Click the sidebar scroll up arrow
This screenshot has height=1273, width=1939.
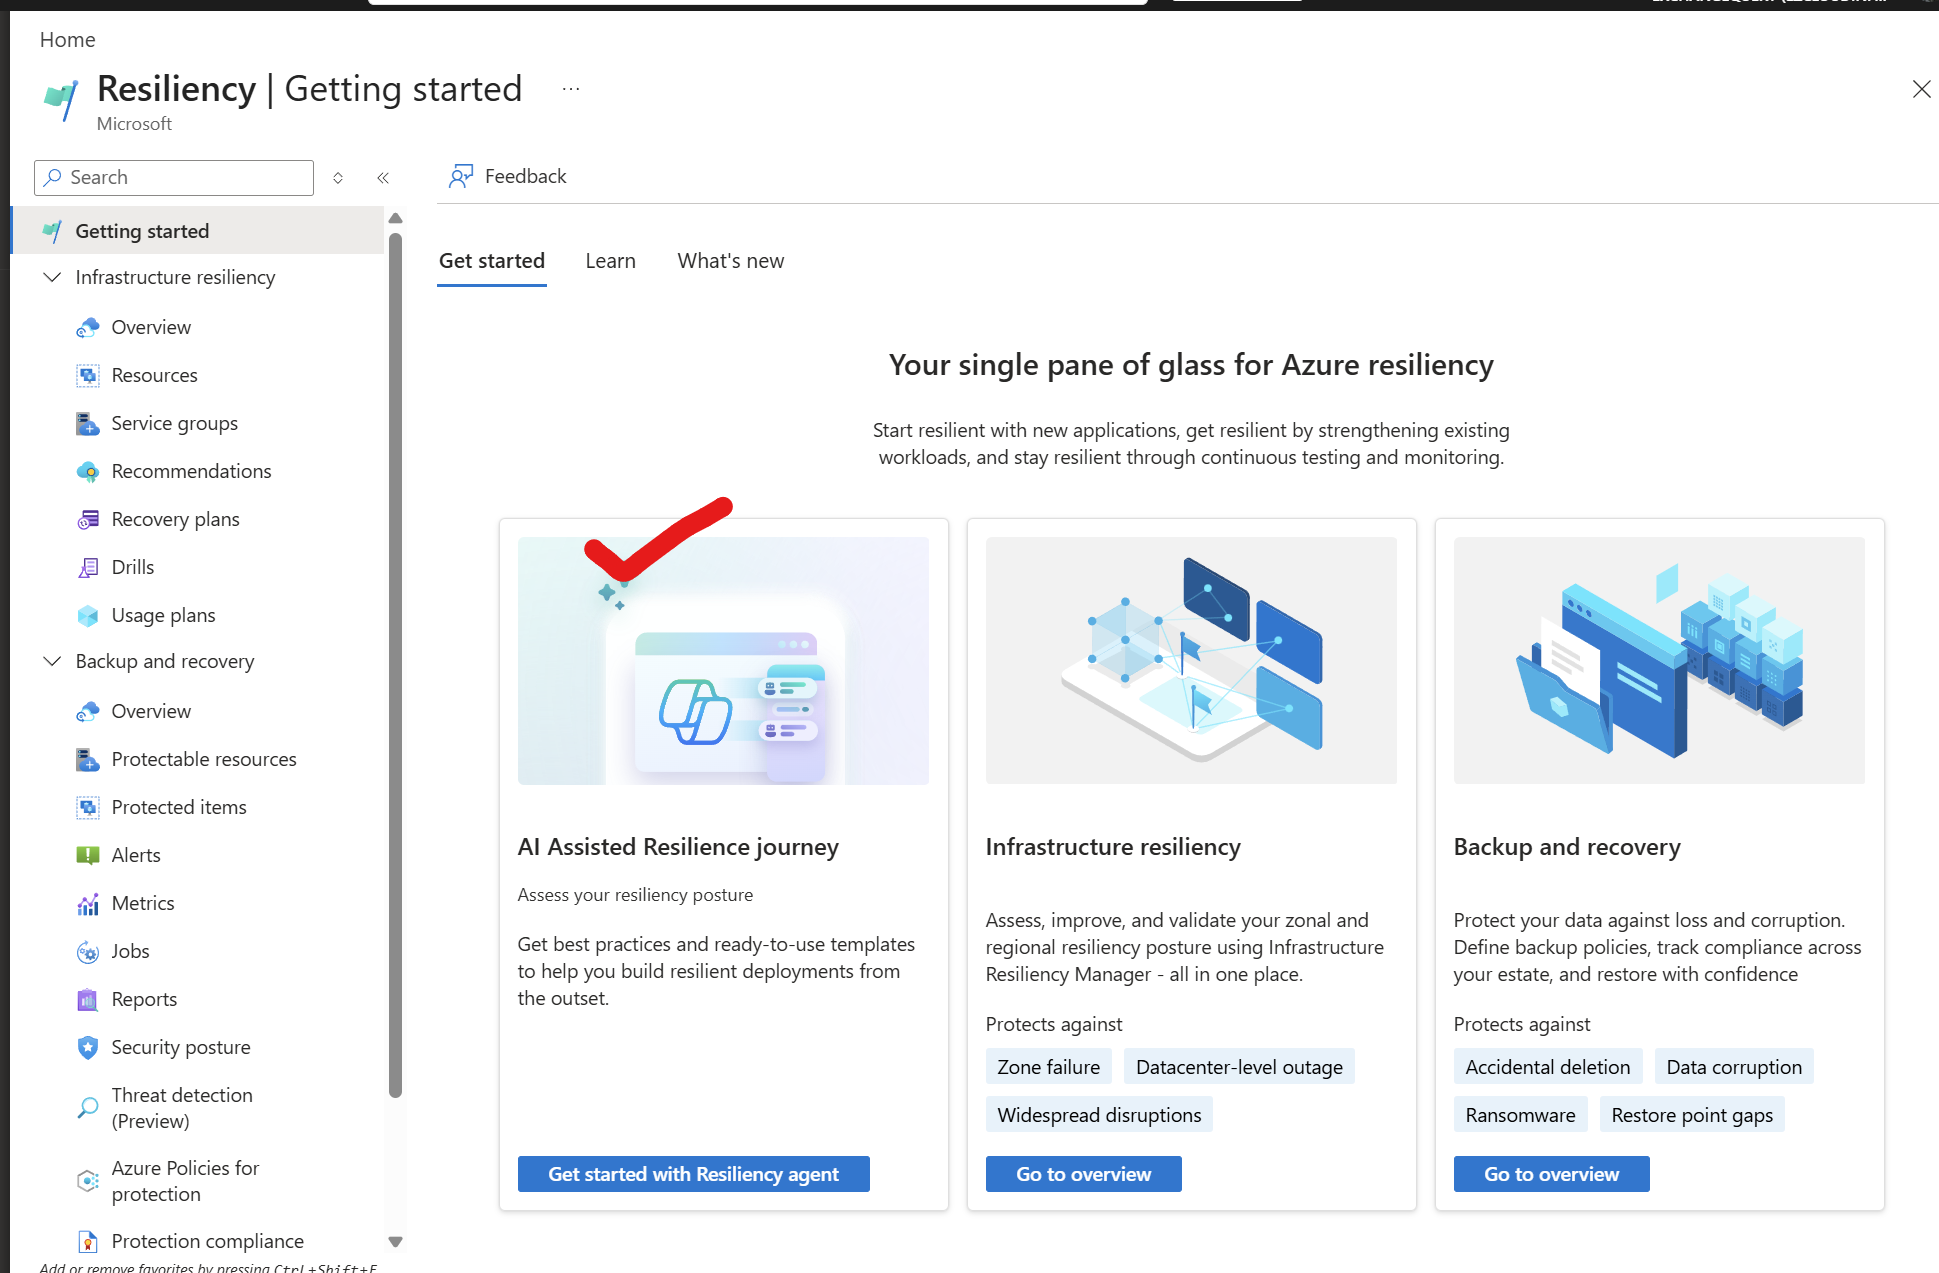point(395,218)
